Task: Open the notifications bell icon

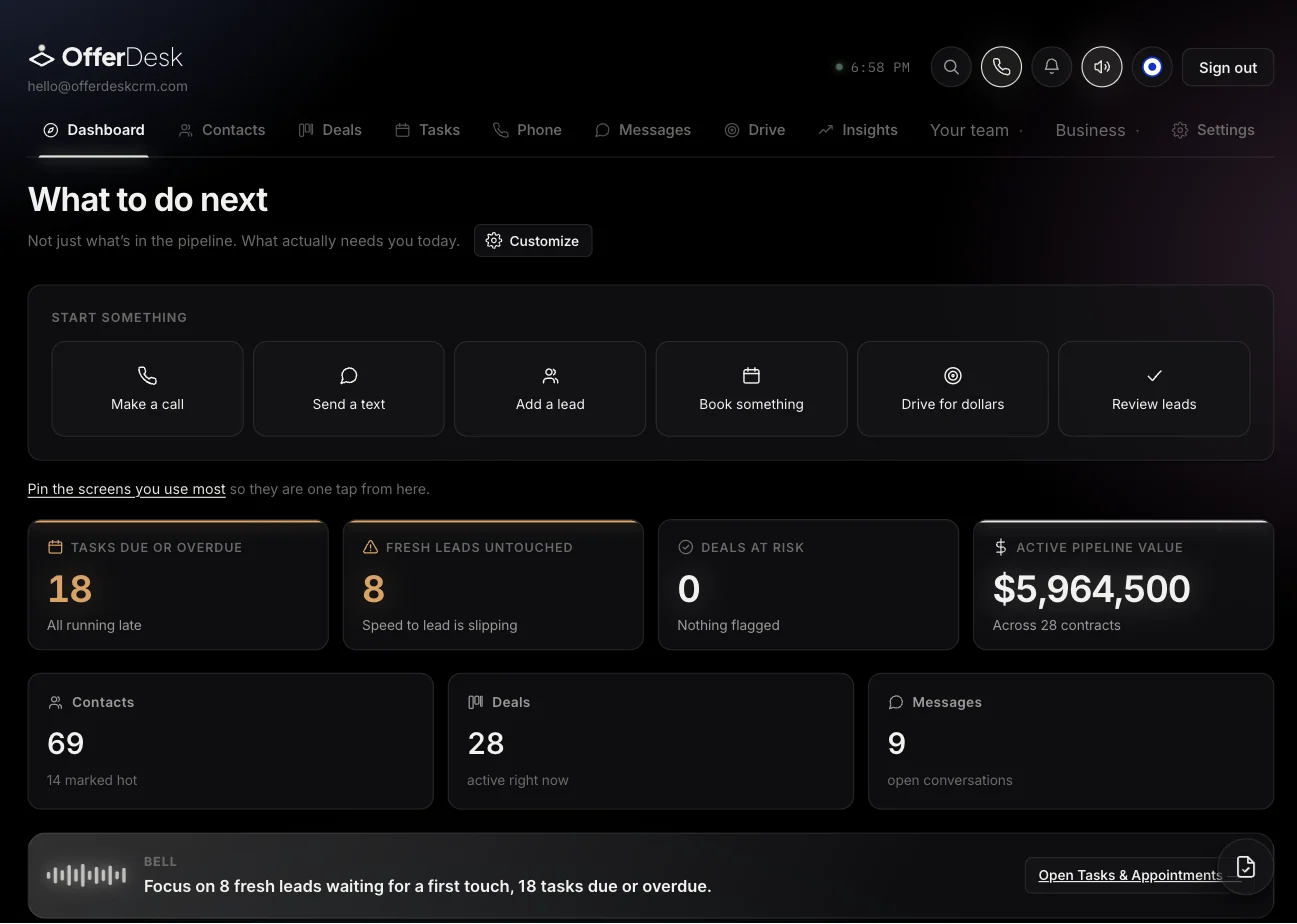Action: coord(1051,68)
